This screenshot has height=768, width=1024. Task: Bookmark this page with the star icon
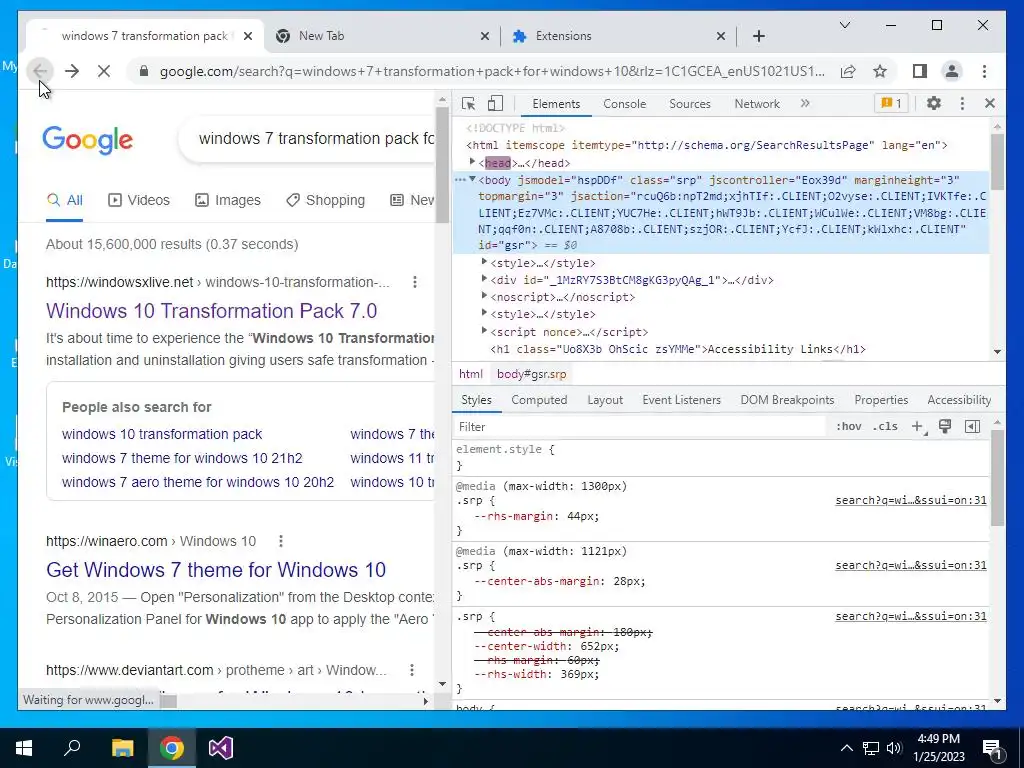pyautogui.click(x=880, y=71)
